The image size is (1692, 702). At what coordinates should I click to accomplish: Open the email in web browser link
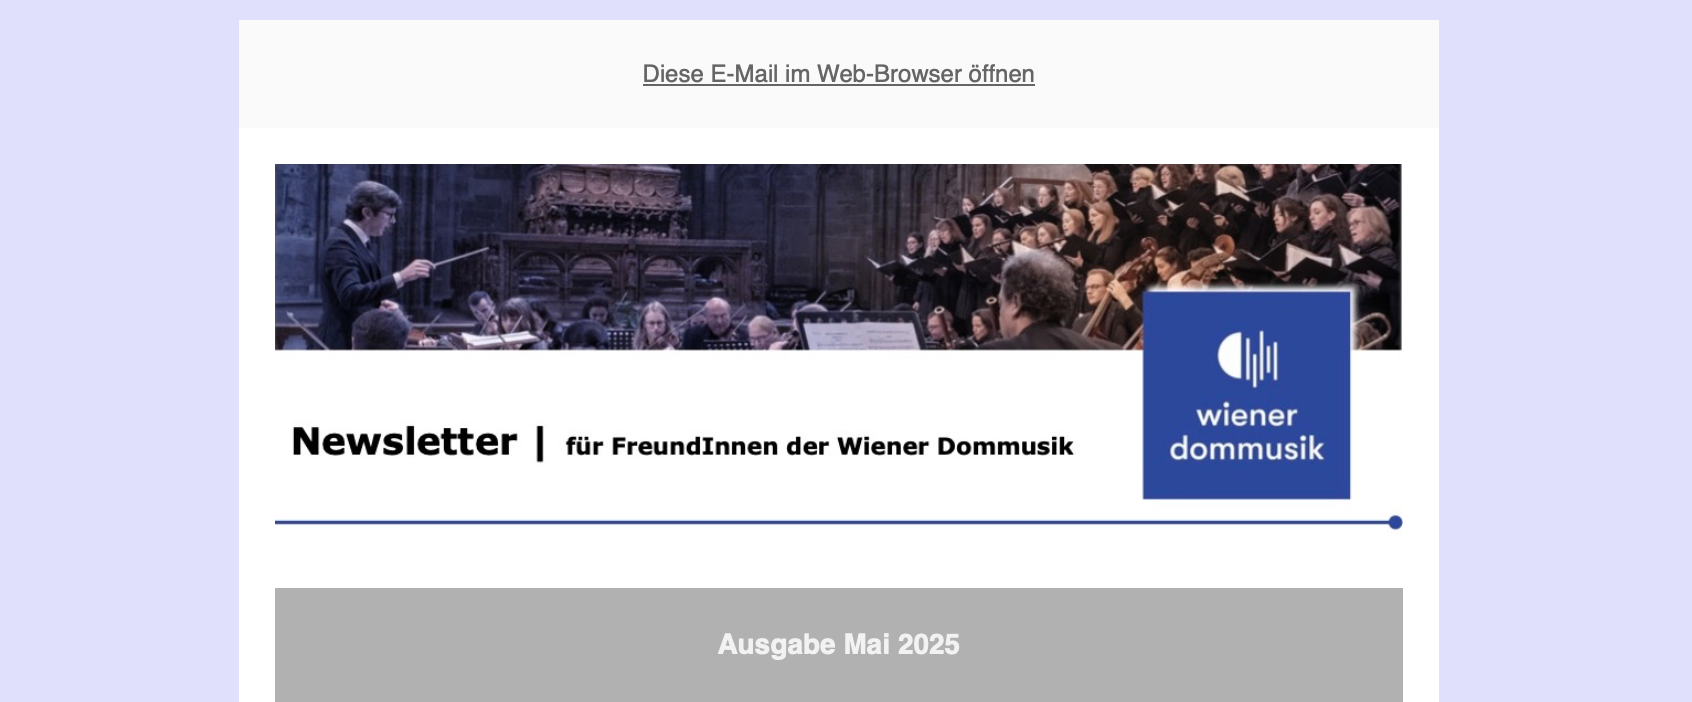pos(838,74)
